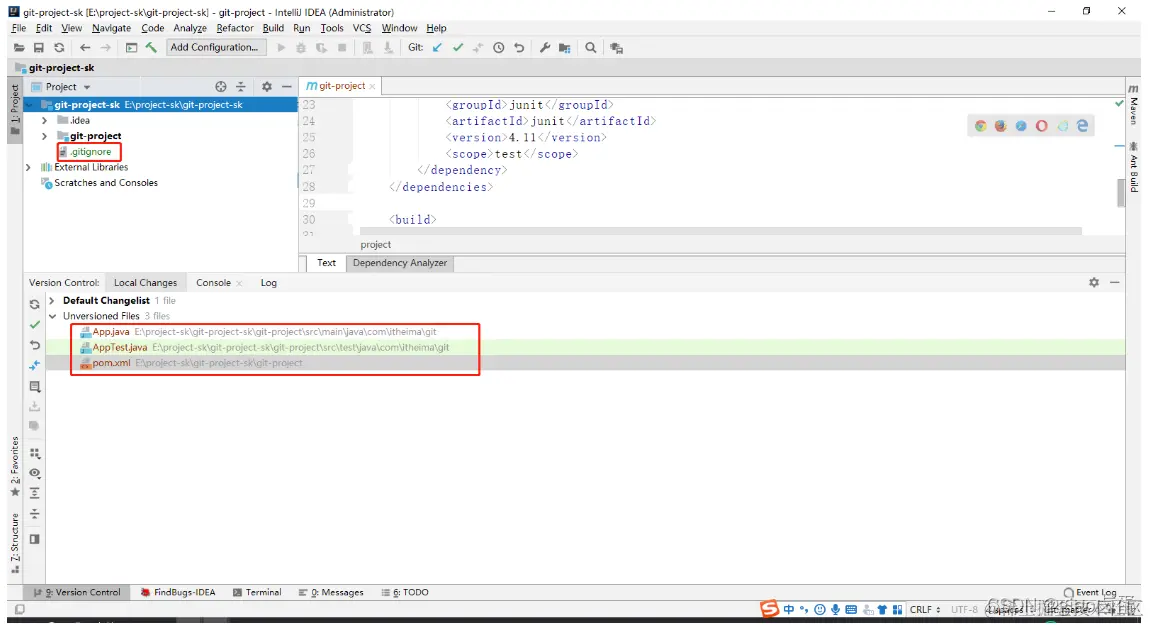The width and height of the screenshot is (1150, 625).
Task: Open the Add Configuration dropdown
Action: (214, 47)
